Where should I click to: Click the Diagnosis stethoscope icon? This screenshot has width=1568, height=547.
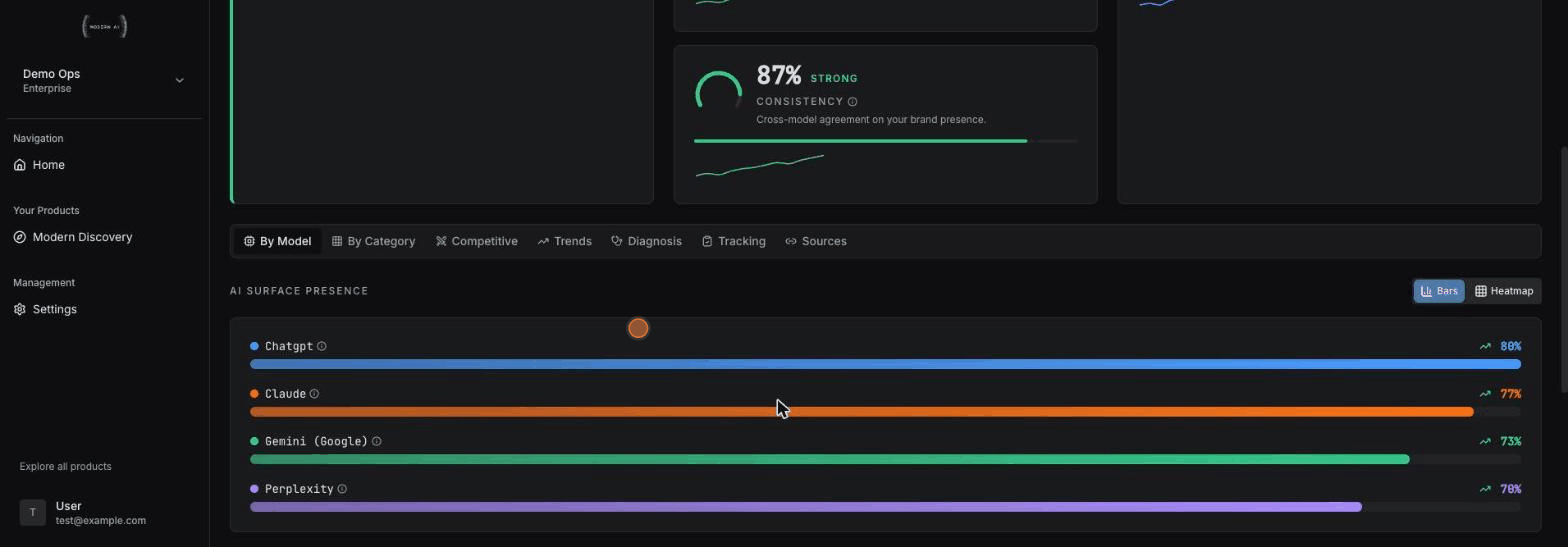(x=617, y=241)
